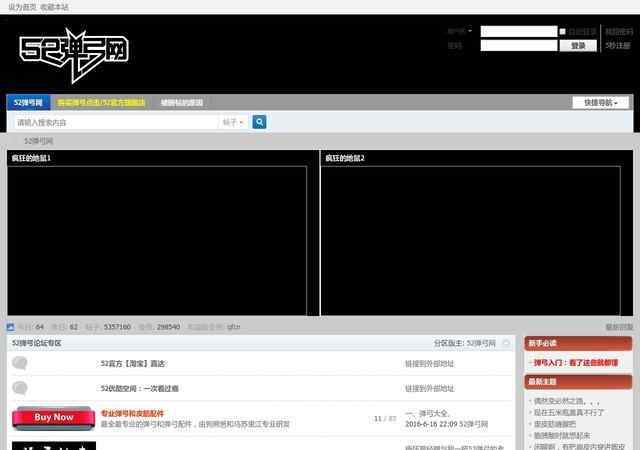Click the chat bubble icon beside 52优酷空间

20,388
